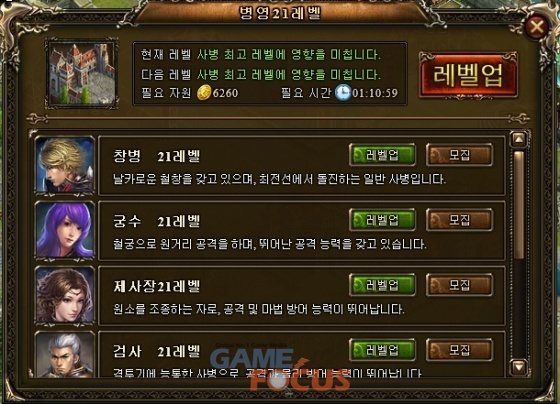
Task: Close the barracks window with X
Action: click(x=536, y=27)
